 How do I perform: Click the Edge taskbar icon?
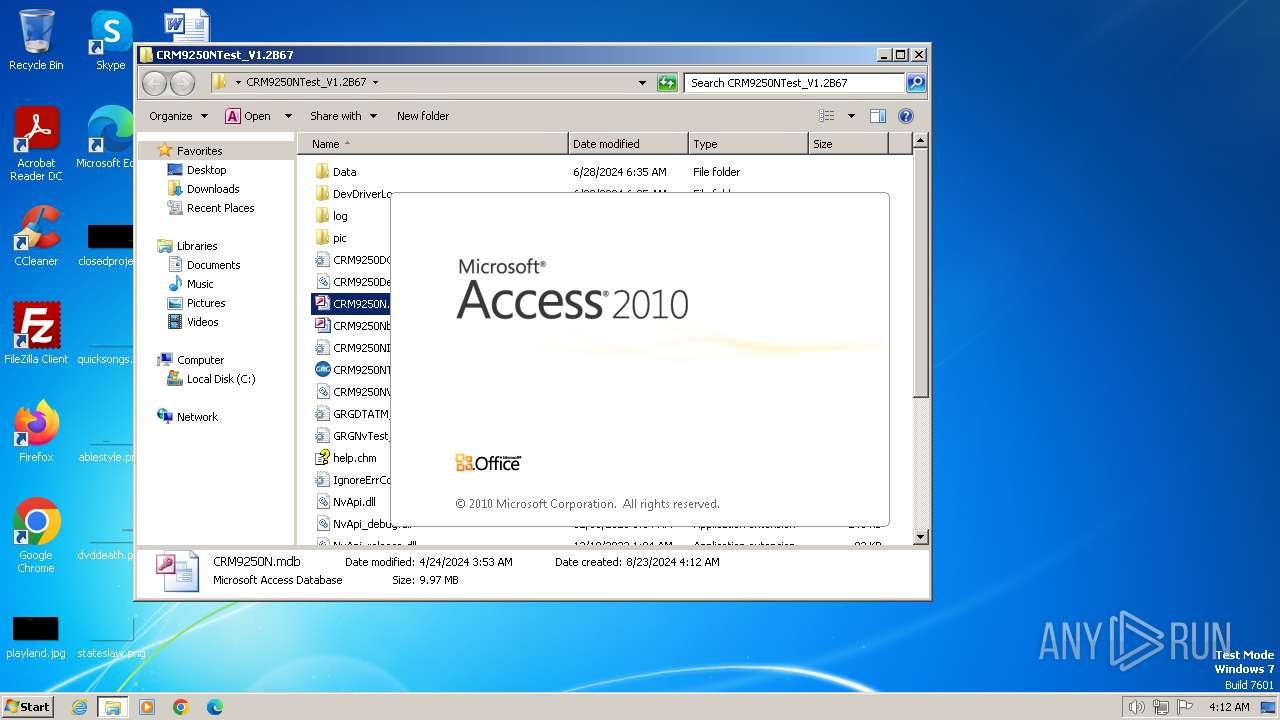click(x=215, y=707)
